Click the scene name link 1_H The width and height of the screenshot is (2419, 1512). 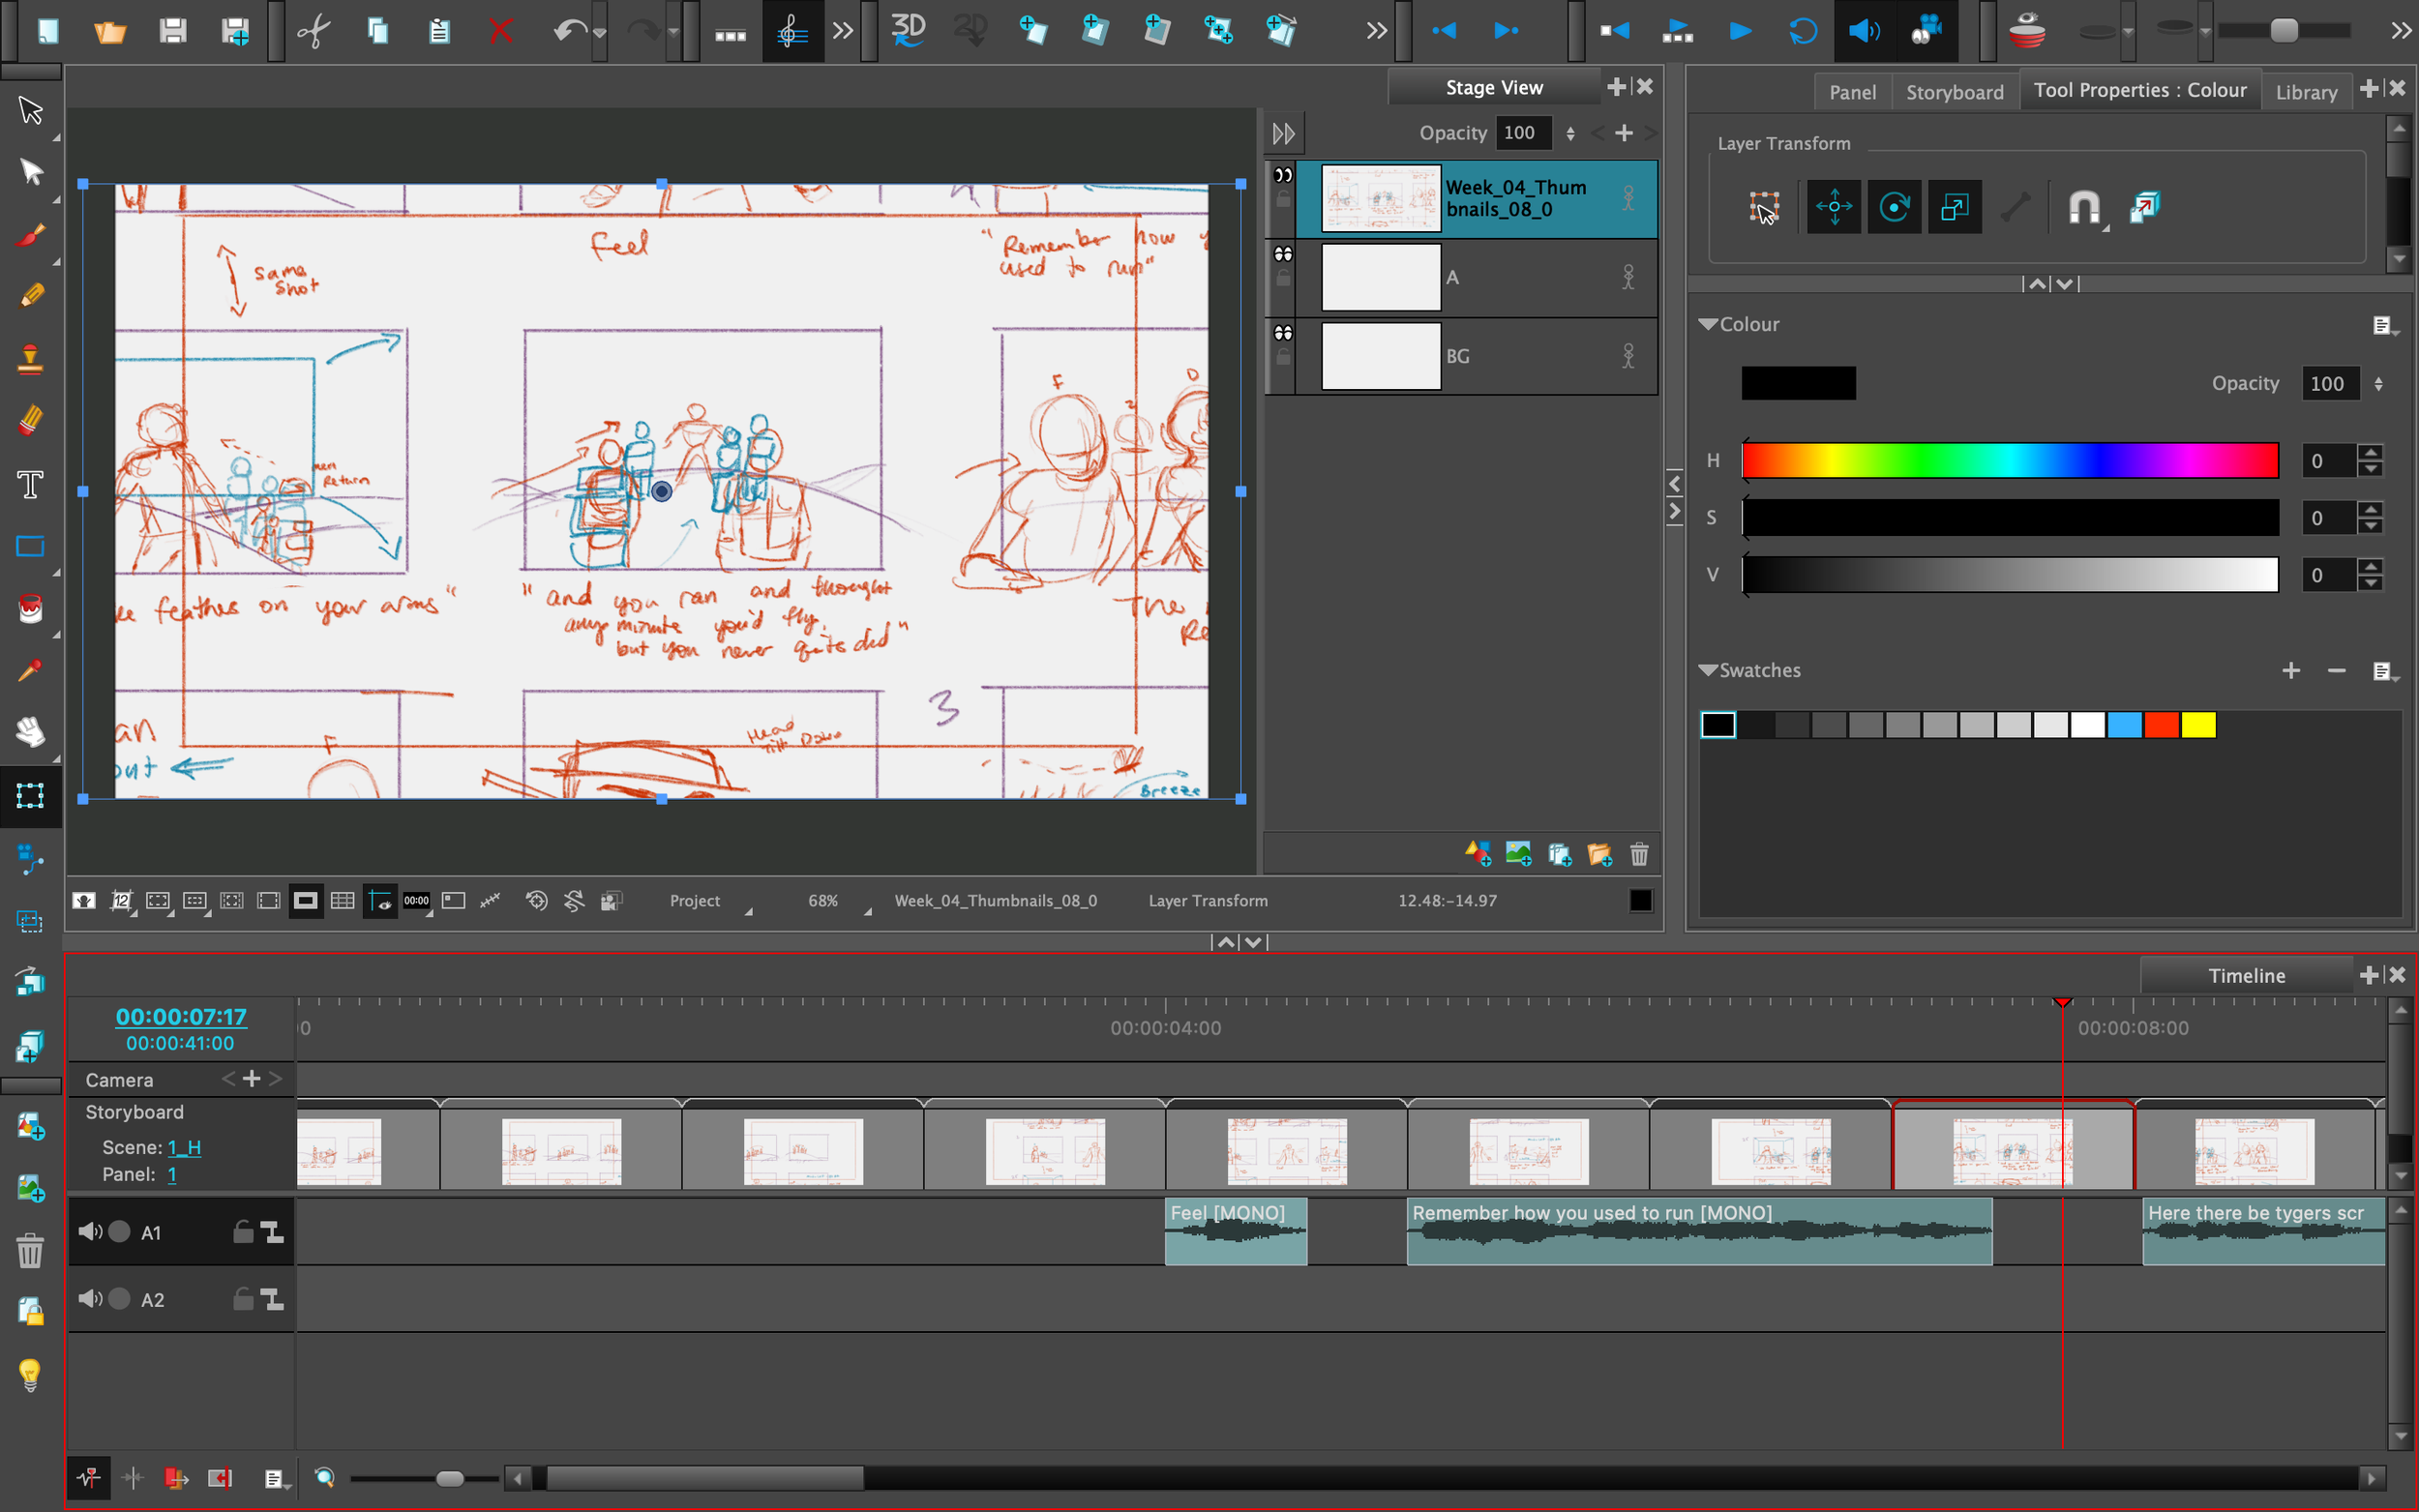(x=184, y=1147)
